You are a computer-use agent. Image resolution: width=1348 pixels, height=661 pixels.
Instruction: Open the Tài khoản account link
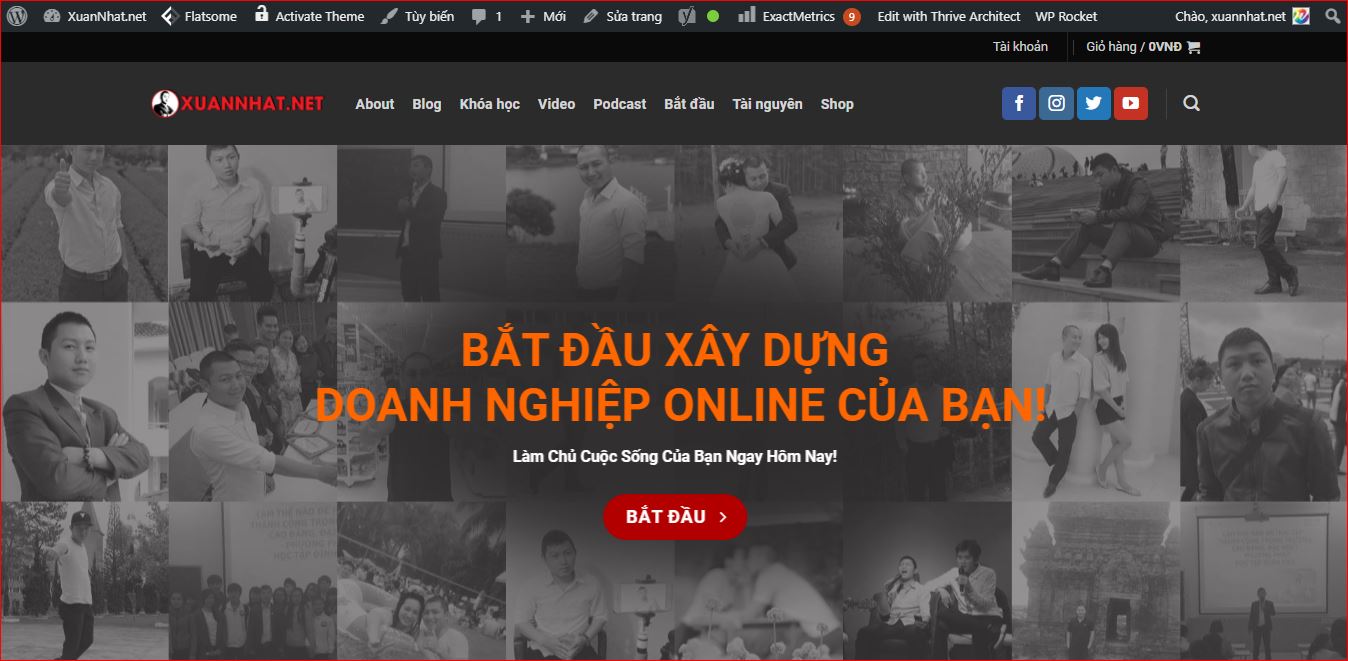(1020, 47)
